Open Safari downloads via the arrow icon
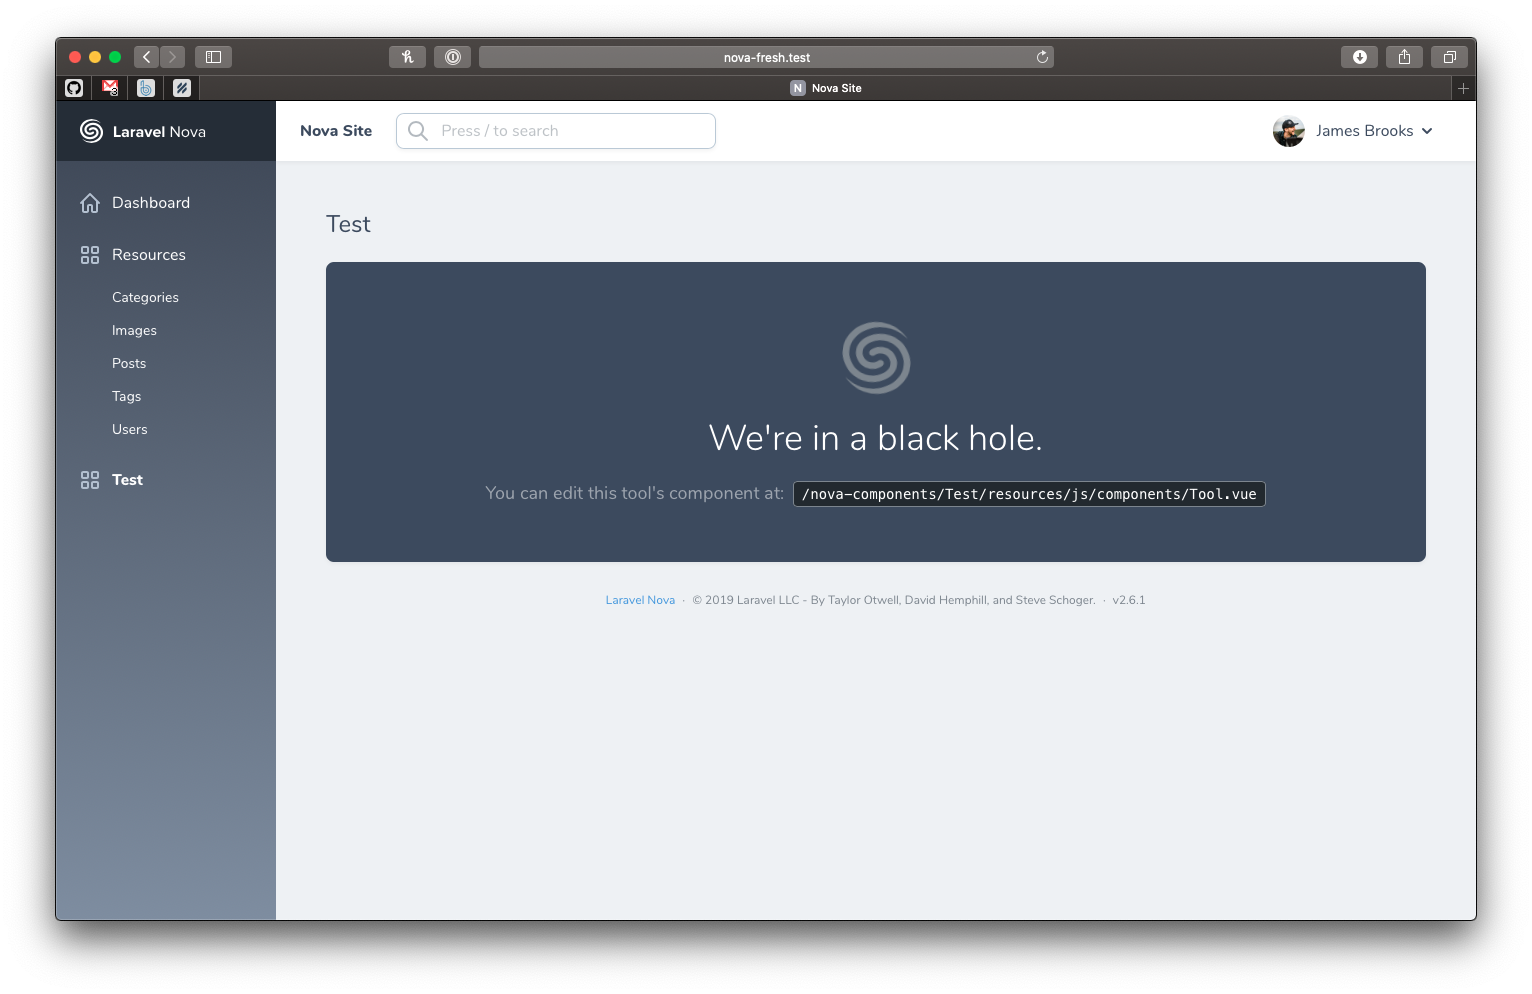The height and width of the screenshot is (994, 1532). 1359,57
